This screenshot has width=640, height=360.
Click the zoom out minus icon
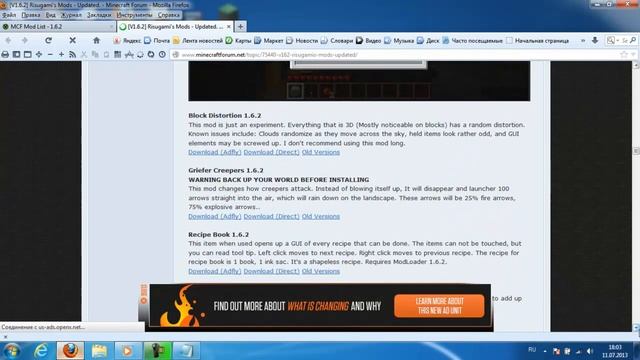(x=50, y=54)
